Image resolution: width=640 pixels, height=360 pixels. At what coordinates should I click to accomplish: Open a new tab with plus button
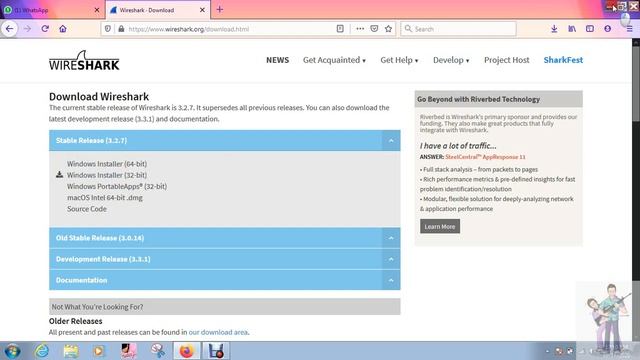click(x=220, y=9)
